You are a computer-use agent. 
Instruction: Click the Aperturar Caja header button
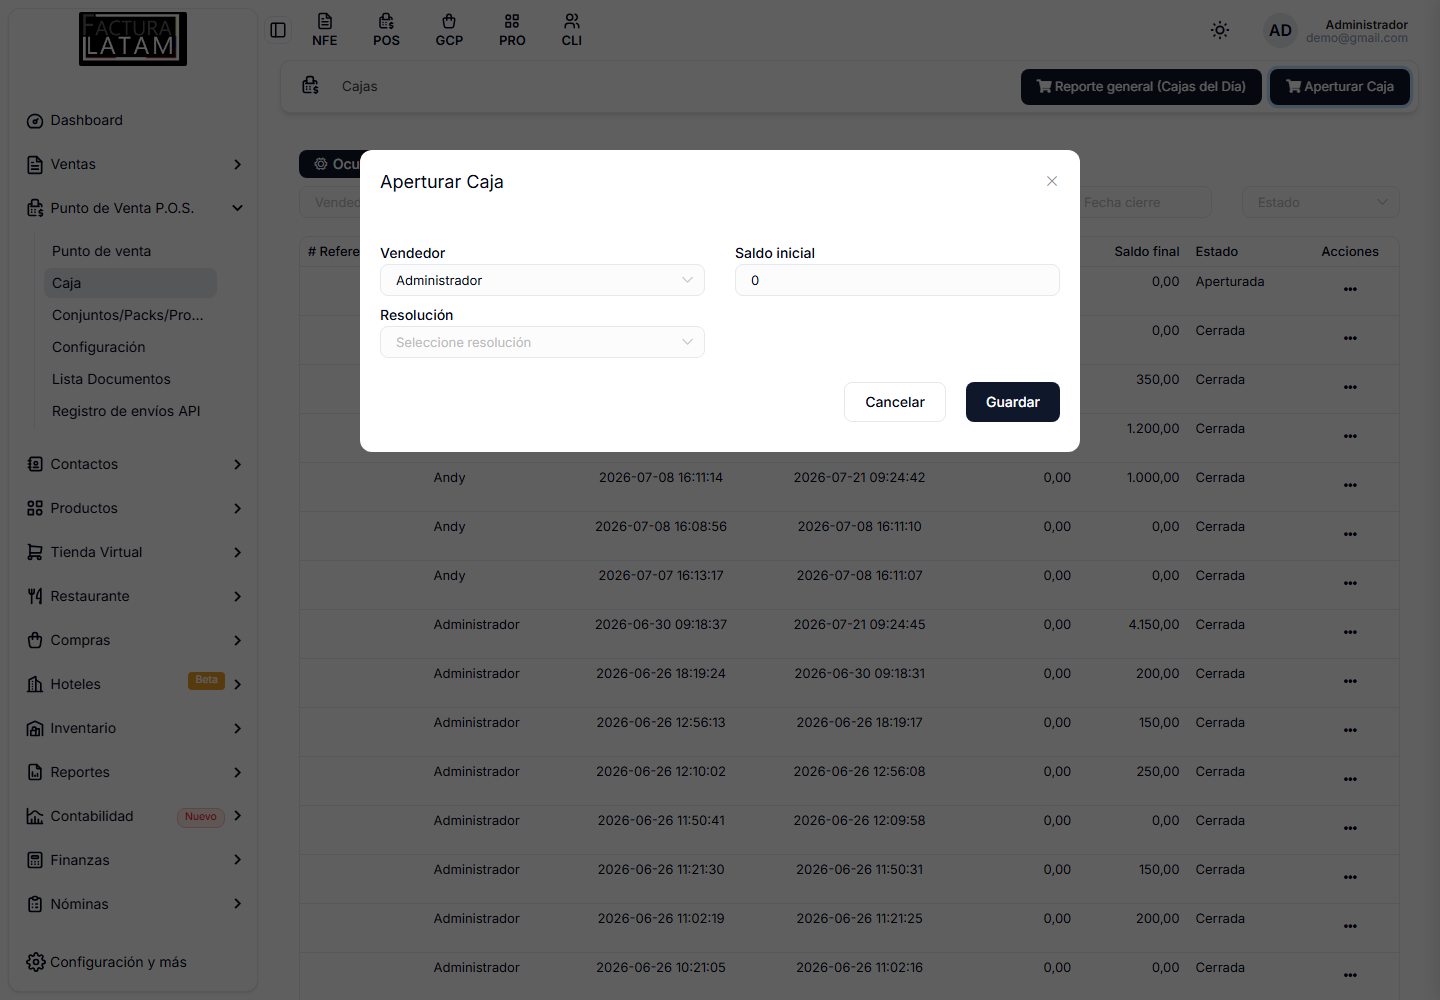pyautogui.click(x=1340, y=87)
